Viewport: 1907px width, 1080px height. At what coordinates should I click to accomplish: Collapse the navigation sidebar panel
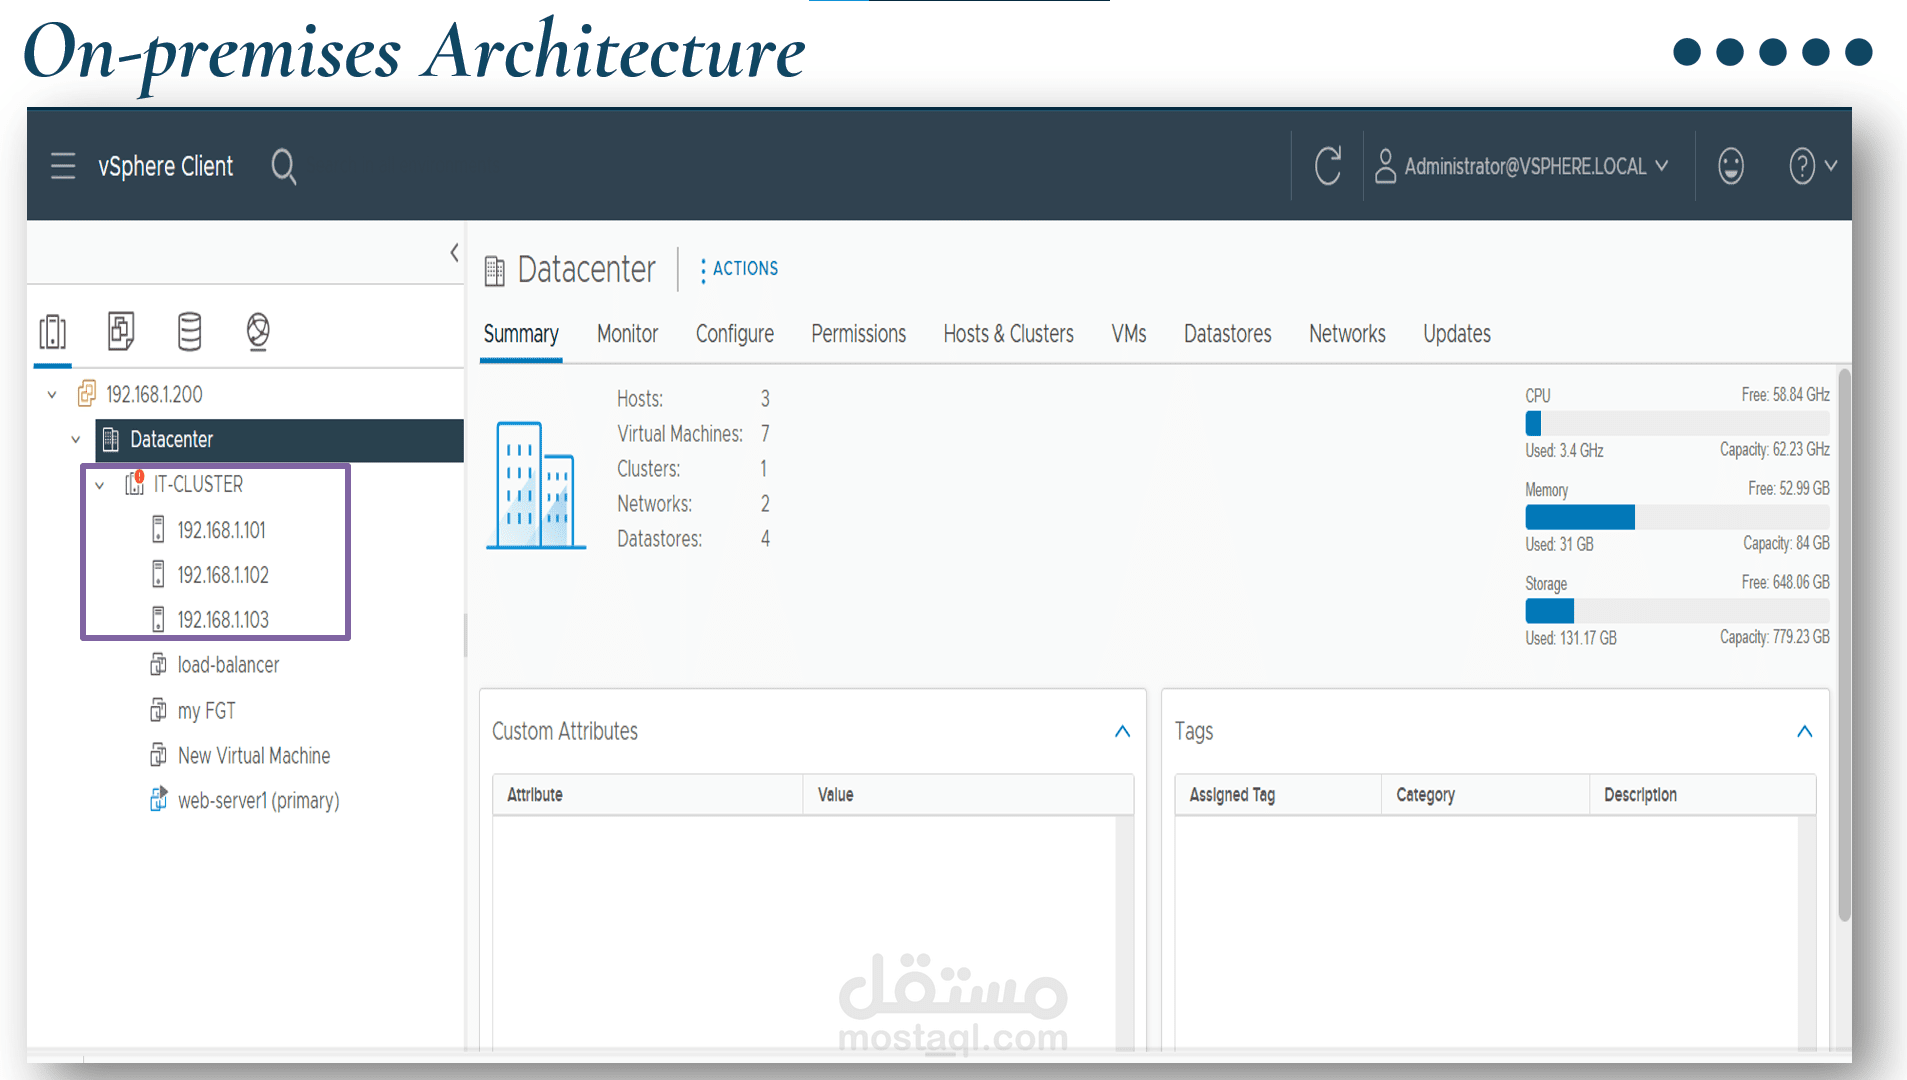coord(454,252)
